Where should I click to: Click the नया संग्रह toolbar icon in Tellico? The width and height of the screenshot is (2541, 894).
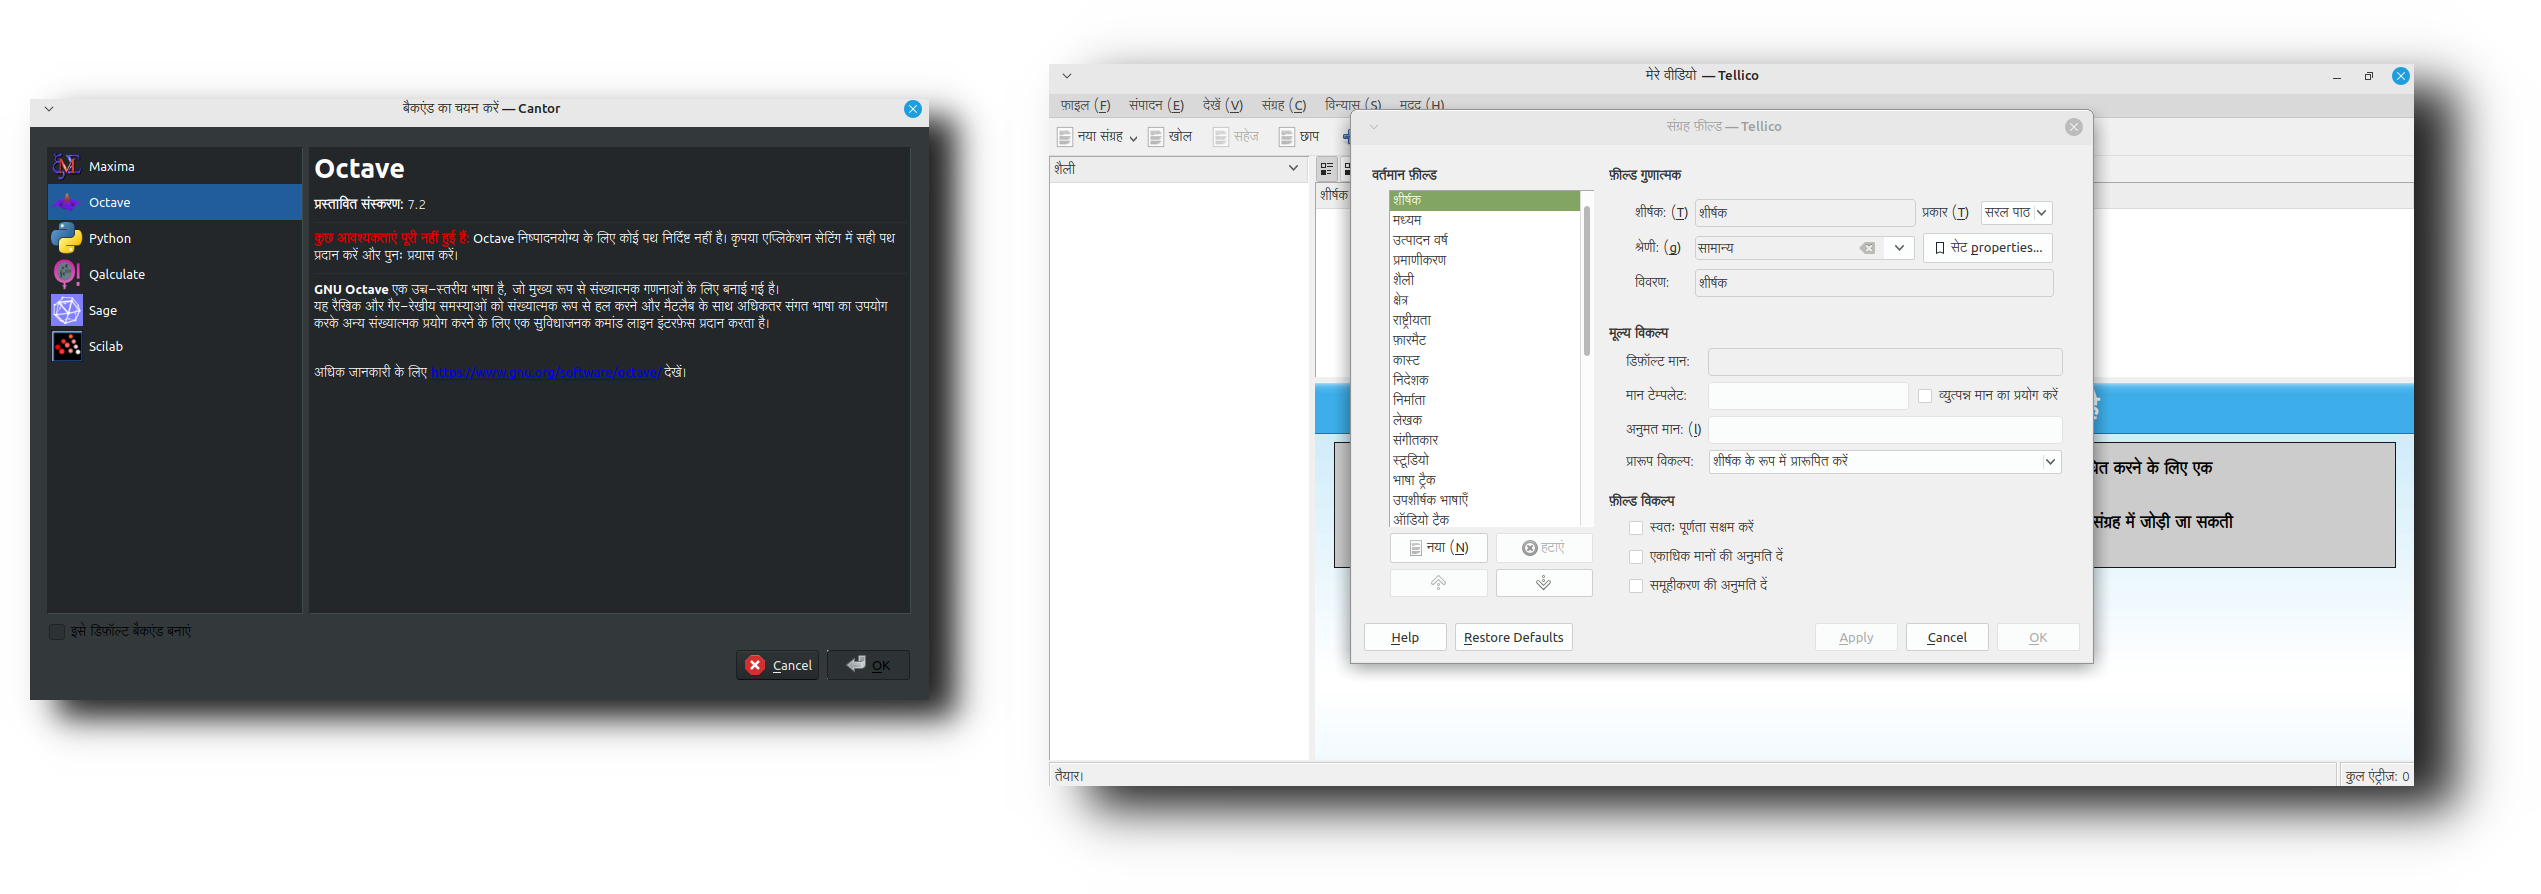(1065, 137)
